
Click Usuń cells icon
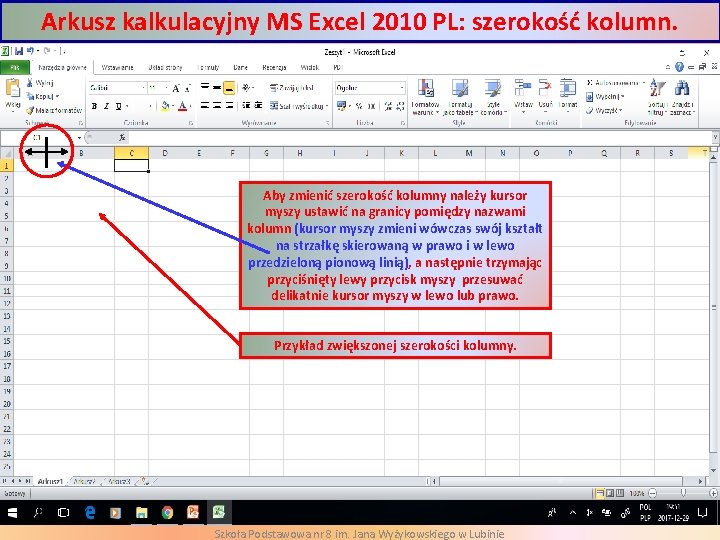pos(545,88)
